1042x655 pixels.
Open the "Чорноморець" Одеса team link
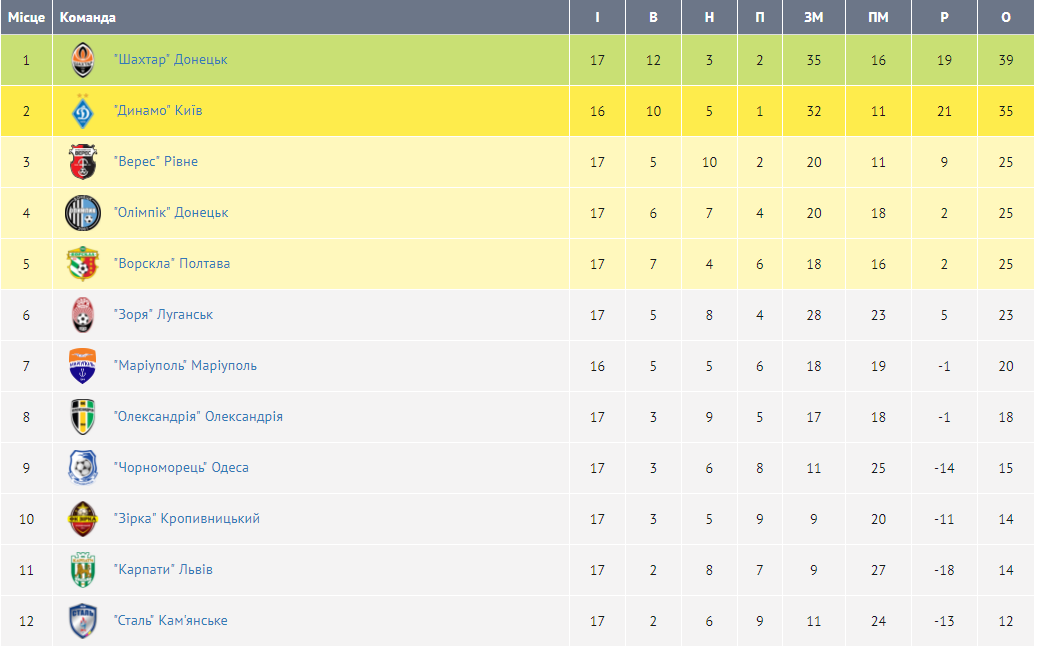(x=181, y=468)
